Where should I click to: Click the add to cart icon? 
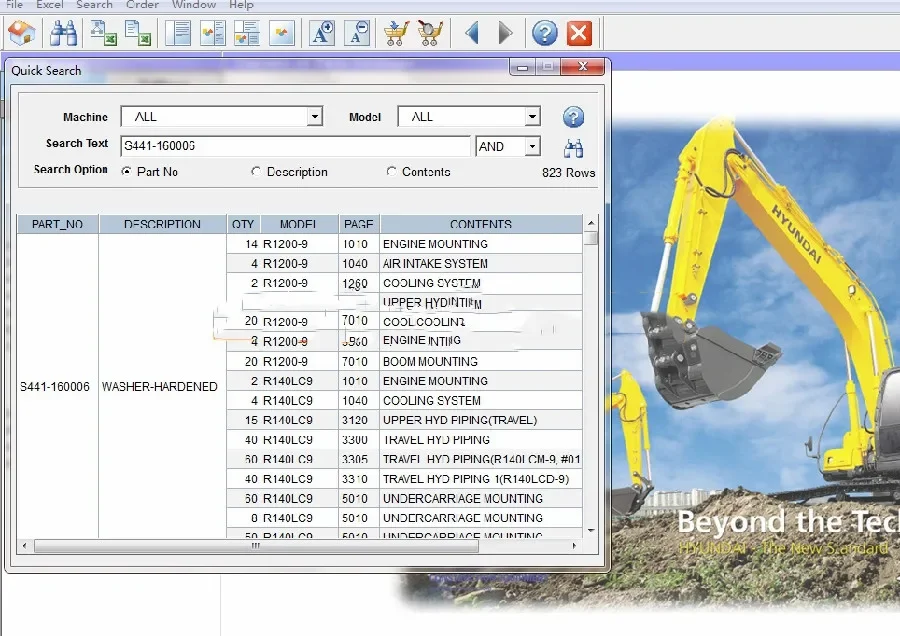(396, 33)
